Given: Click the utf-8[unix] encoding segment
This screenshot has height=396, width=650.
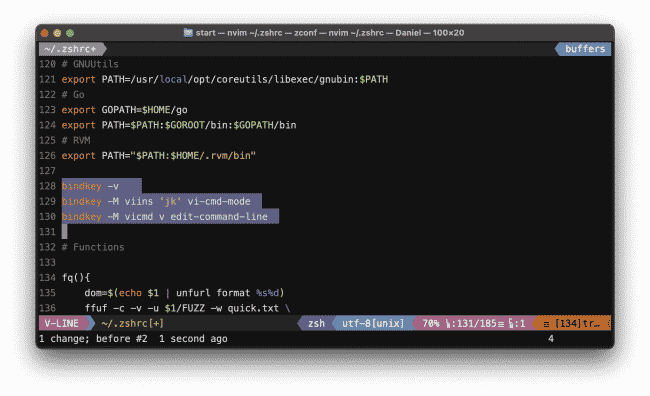Looking at the screenshot, I should click(x=373, y=323).
